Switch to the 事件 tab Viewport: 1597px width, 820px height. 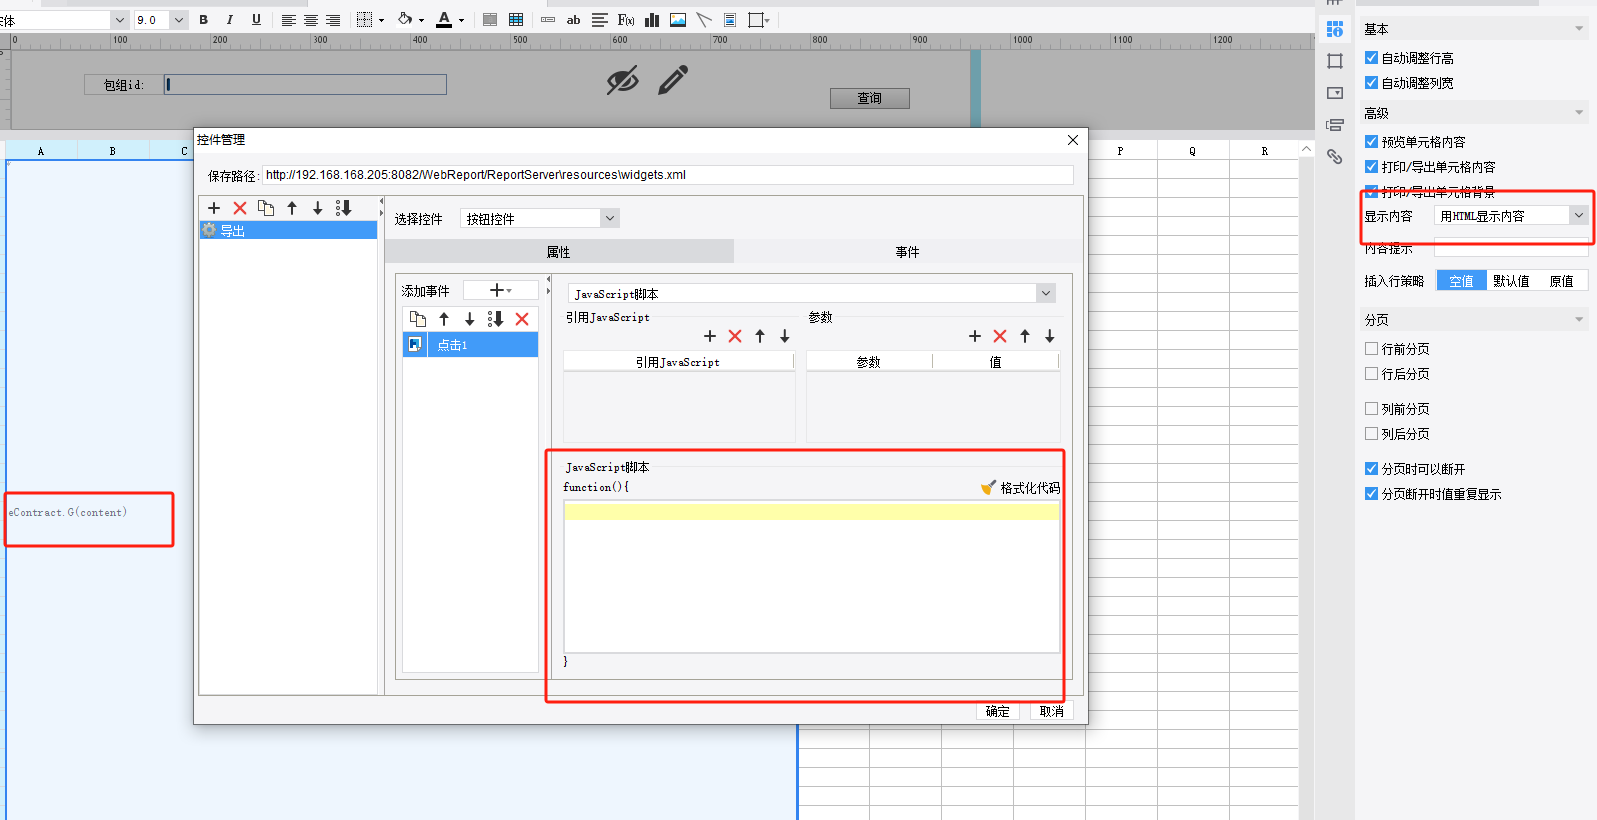point(907,252)
